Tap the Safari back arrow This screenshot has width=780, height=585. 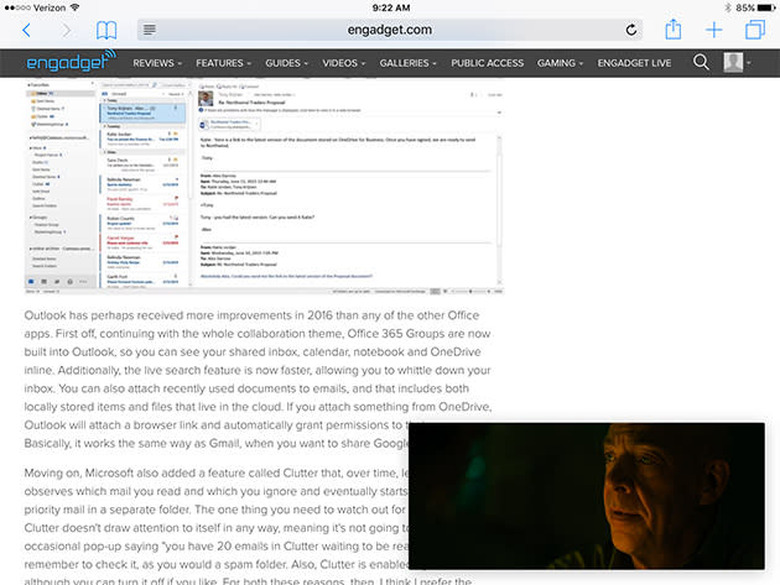[x=26, y=30]
